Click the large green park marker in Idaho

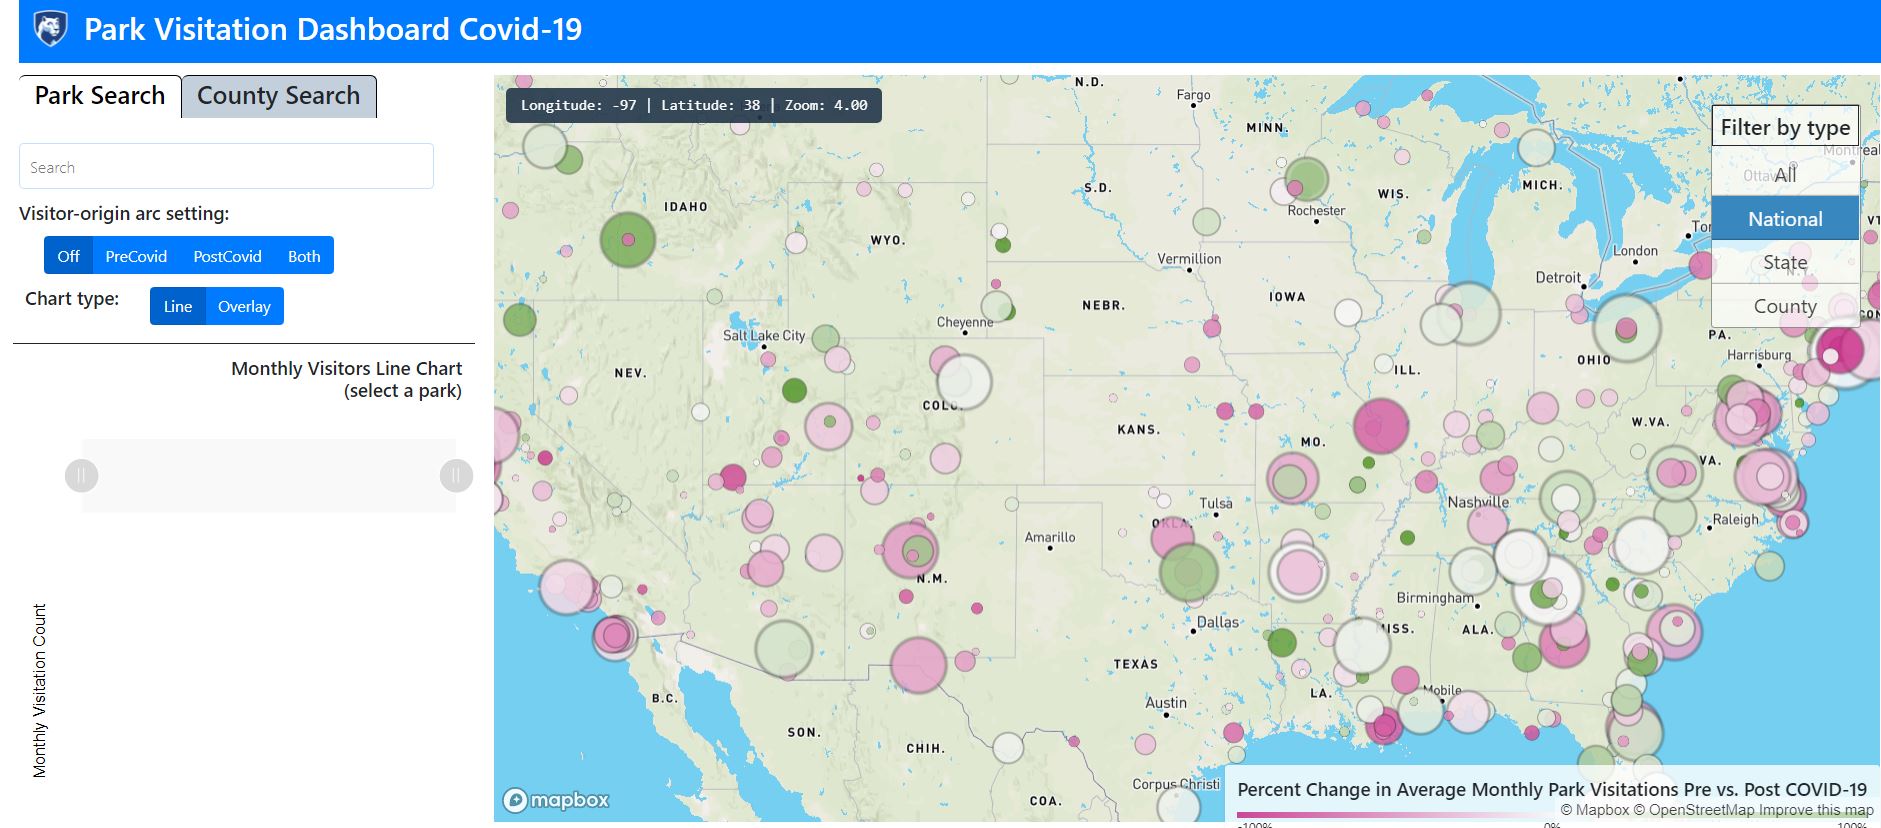(x=627, y=239)
